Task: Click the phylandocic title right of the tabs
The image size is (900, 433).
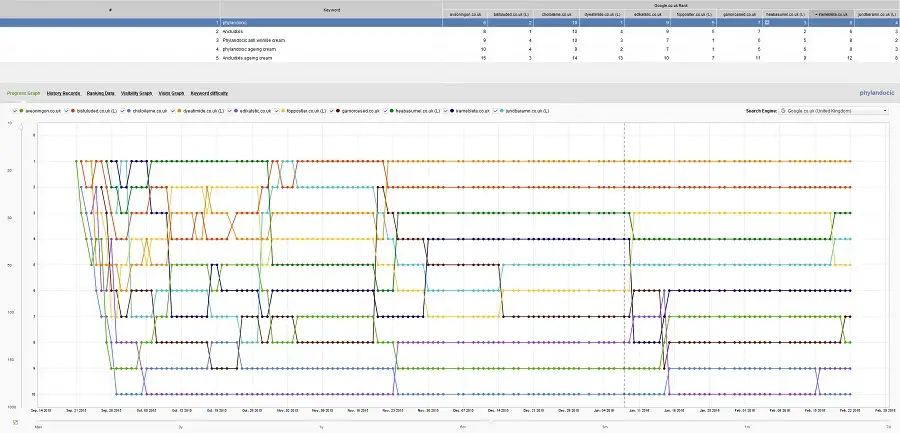Action: pos(876,92)
